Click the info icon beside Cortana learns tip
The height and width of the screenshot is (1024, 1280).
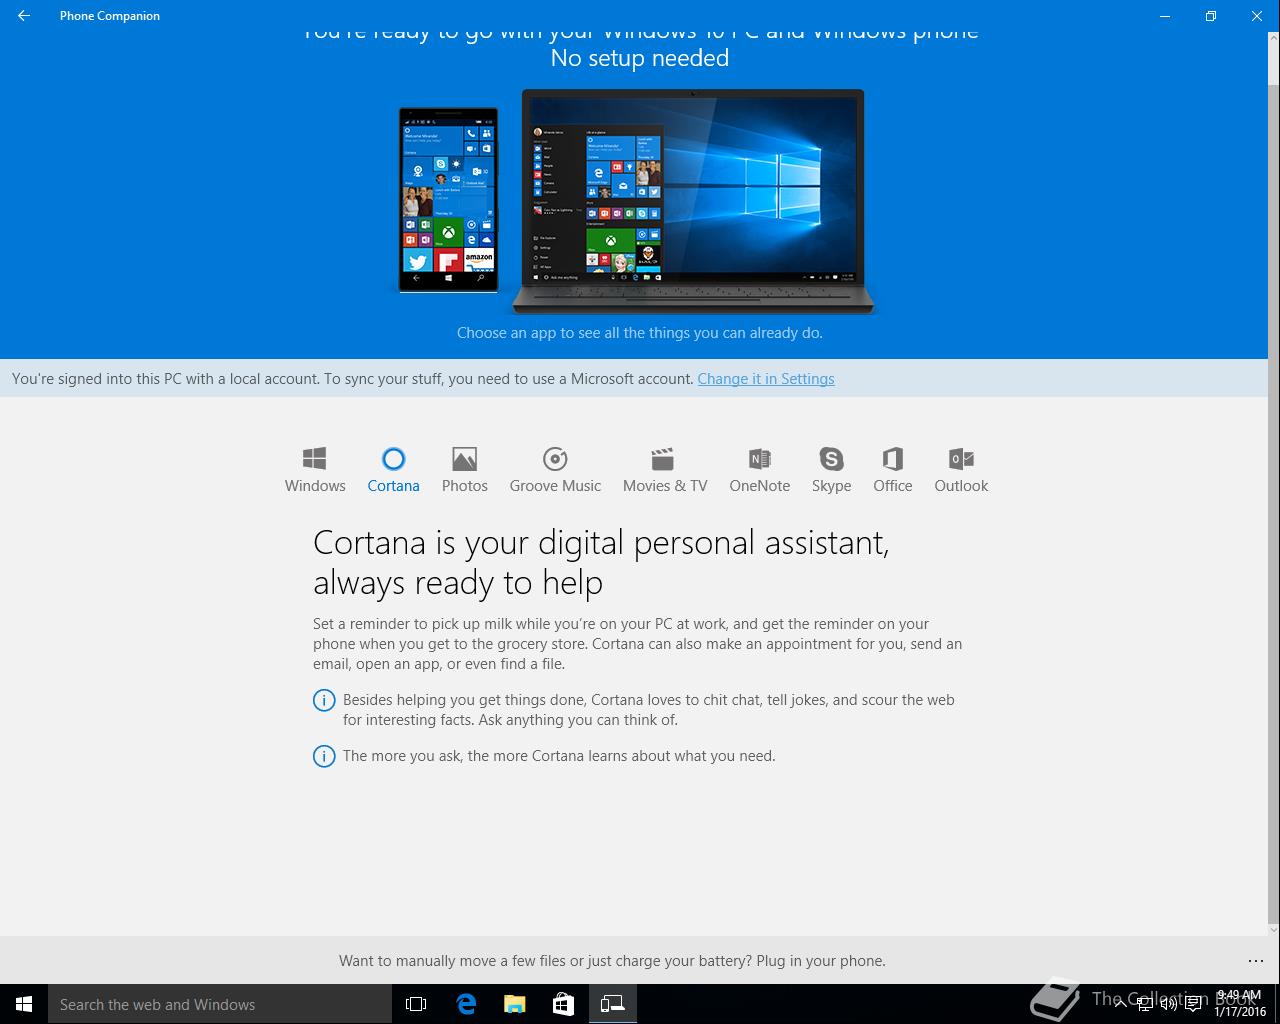pos(324,756)
